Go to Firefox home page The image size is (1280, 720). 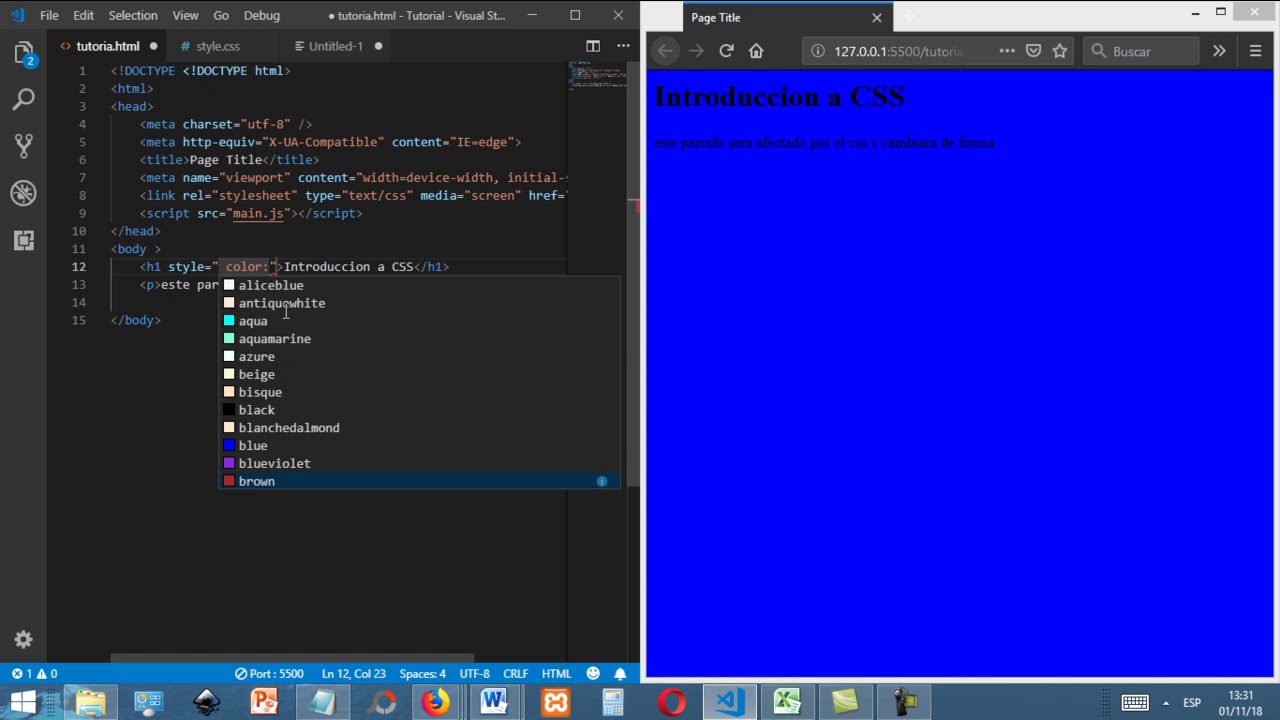click(x=756, y=51)
